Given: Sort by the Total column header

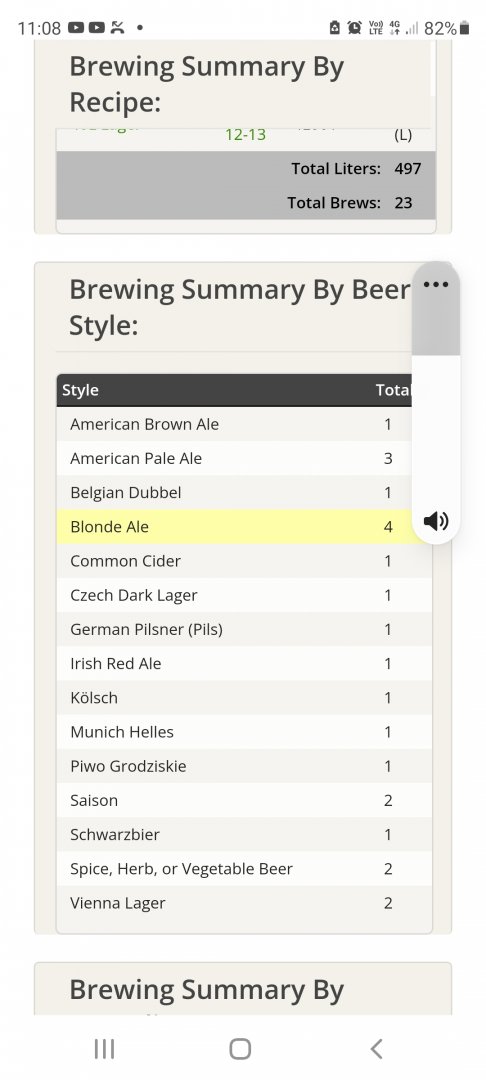Looking at the screenshot, I should coord(393,390).
